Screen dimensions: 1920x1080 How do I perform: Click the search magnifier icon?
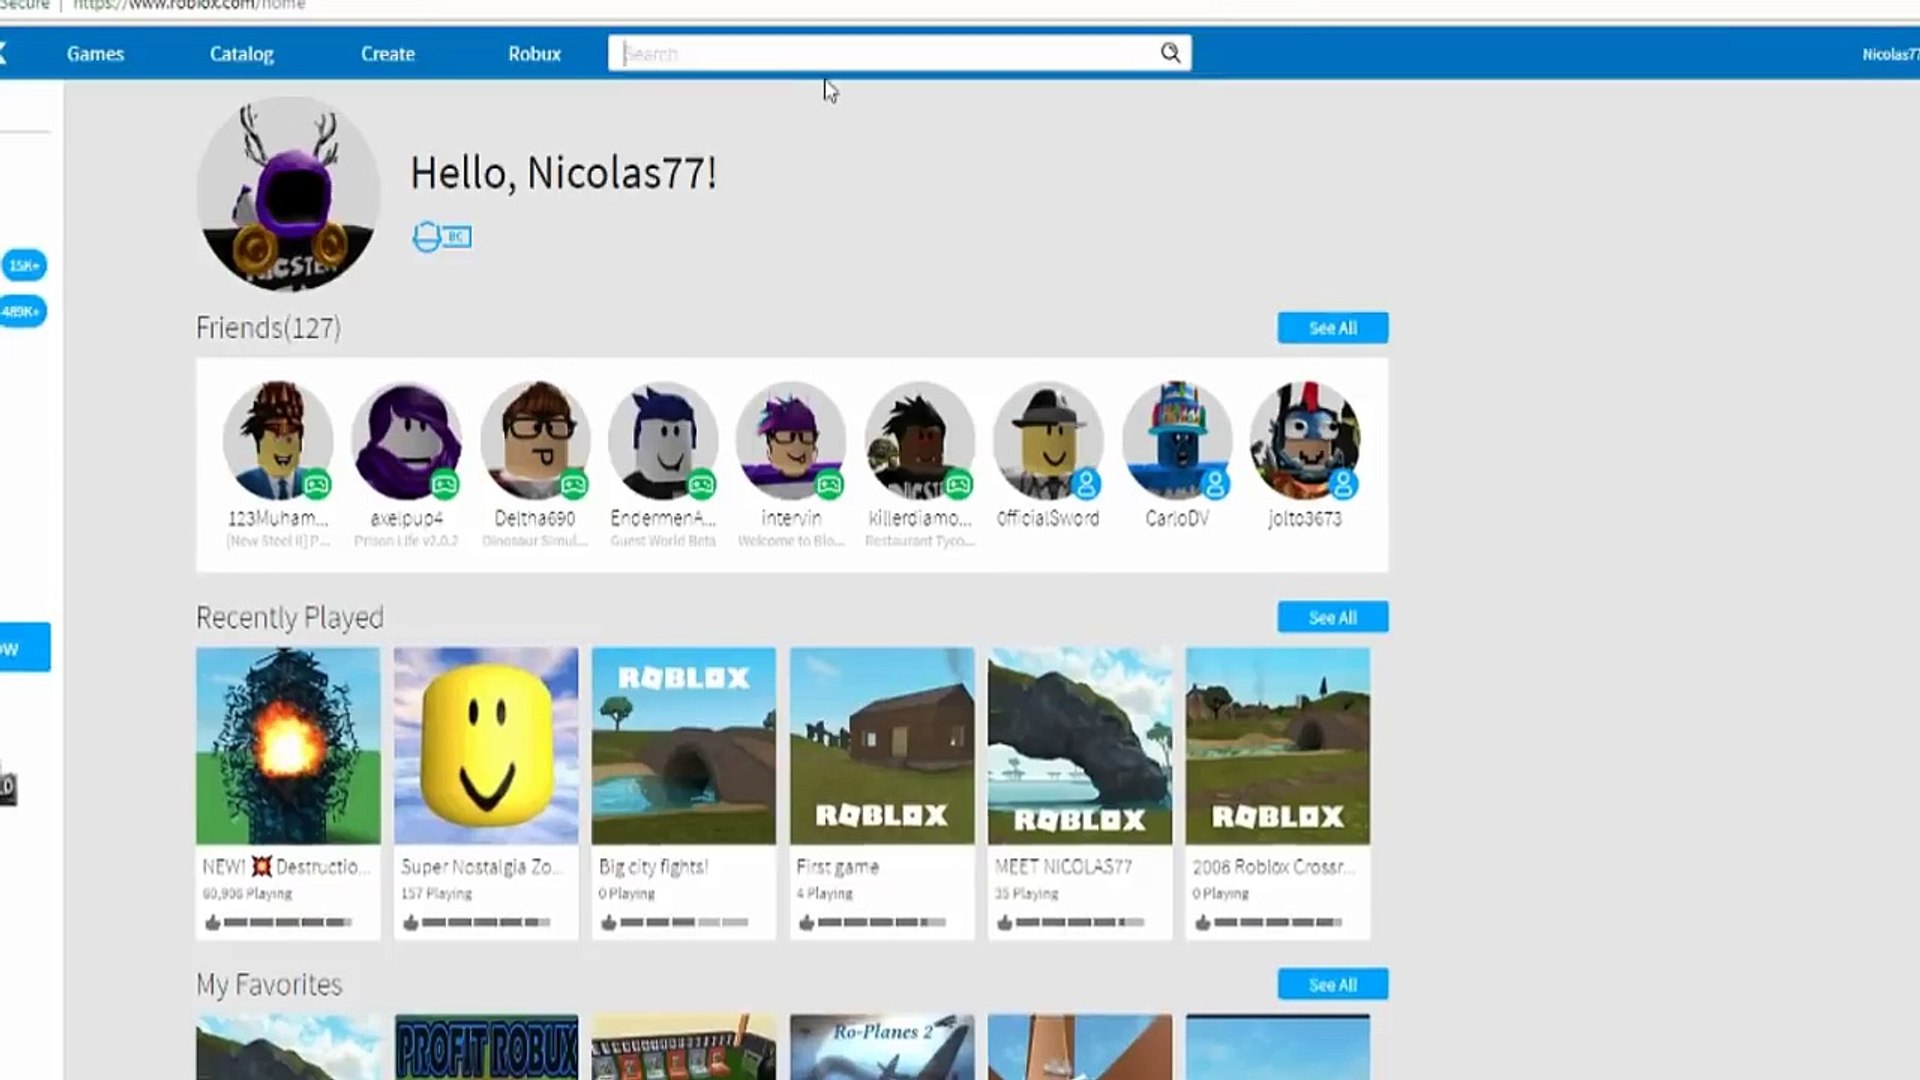click(1169, 53)
